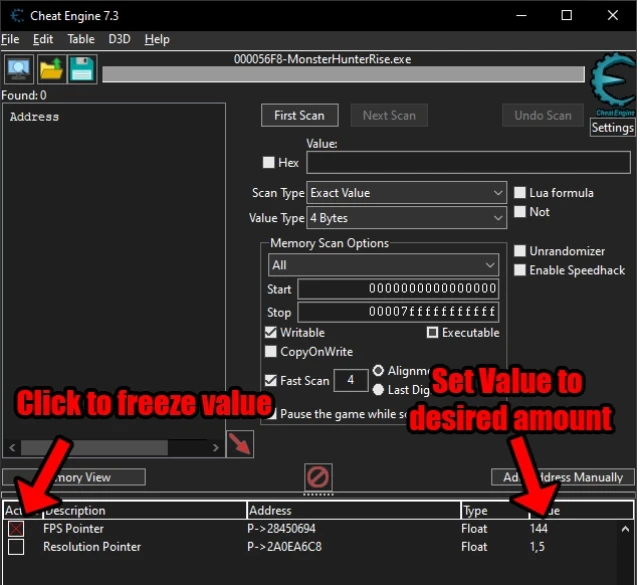Click the Undo Scan button
The height and width of the screenshot is (585, 640).
(543, 116)
